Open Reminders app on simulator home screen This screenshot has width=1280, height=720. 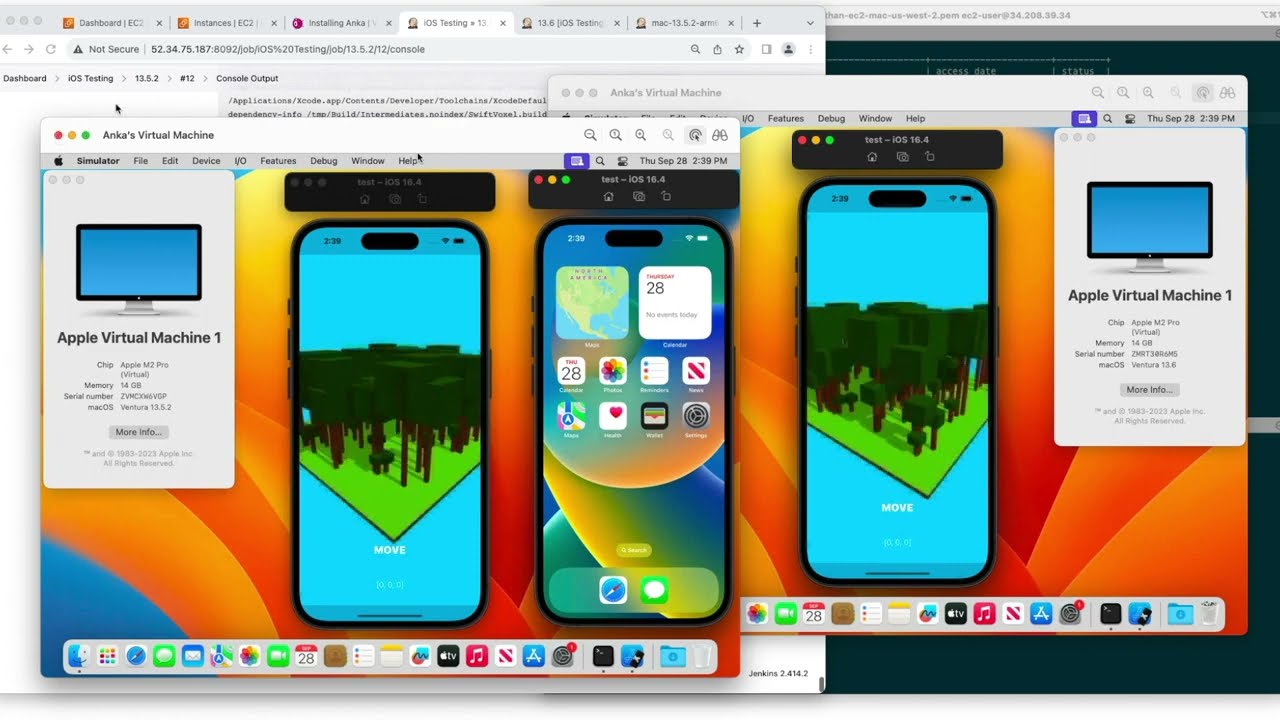point(654,372)
